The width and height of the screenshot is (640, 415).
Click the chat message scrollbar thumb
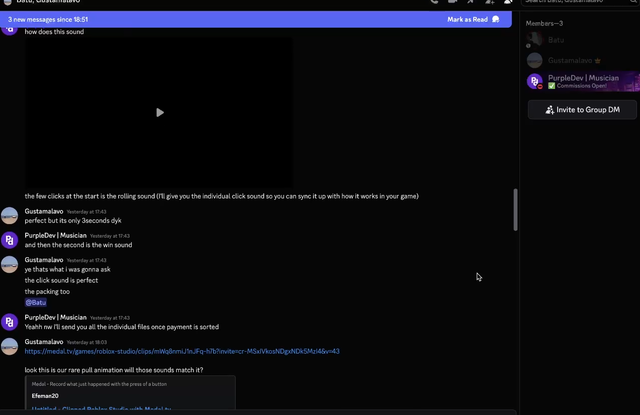[516, 210]
